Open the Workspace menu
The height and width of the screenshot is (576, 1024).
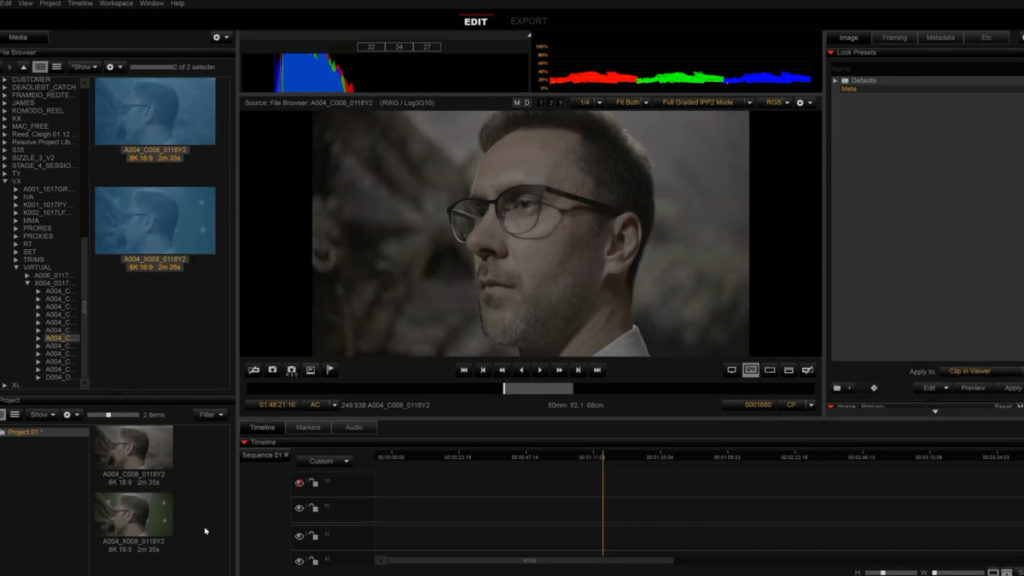point(116,4)
